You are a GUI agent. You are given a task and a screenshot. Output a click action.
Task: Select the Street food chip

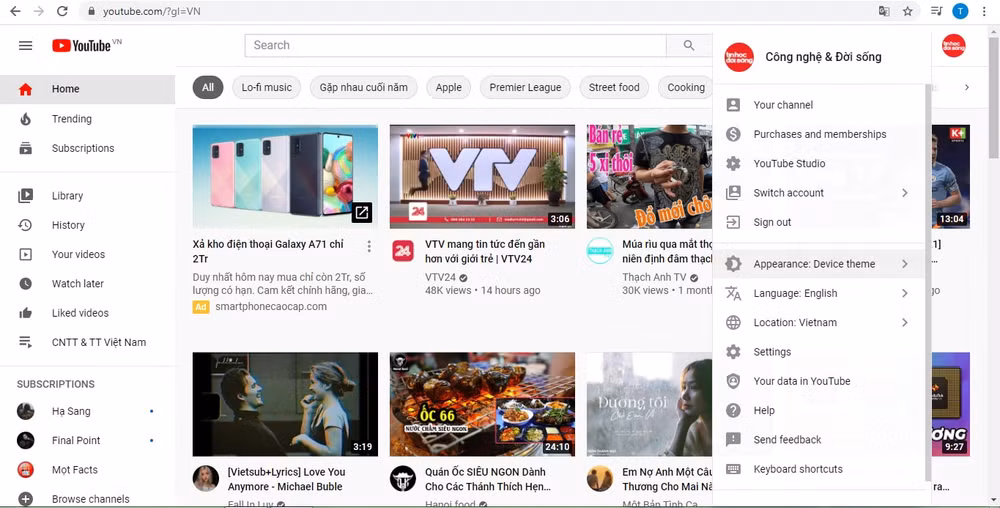point(614,87)
